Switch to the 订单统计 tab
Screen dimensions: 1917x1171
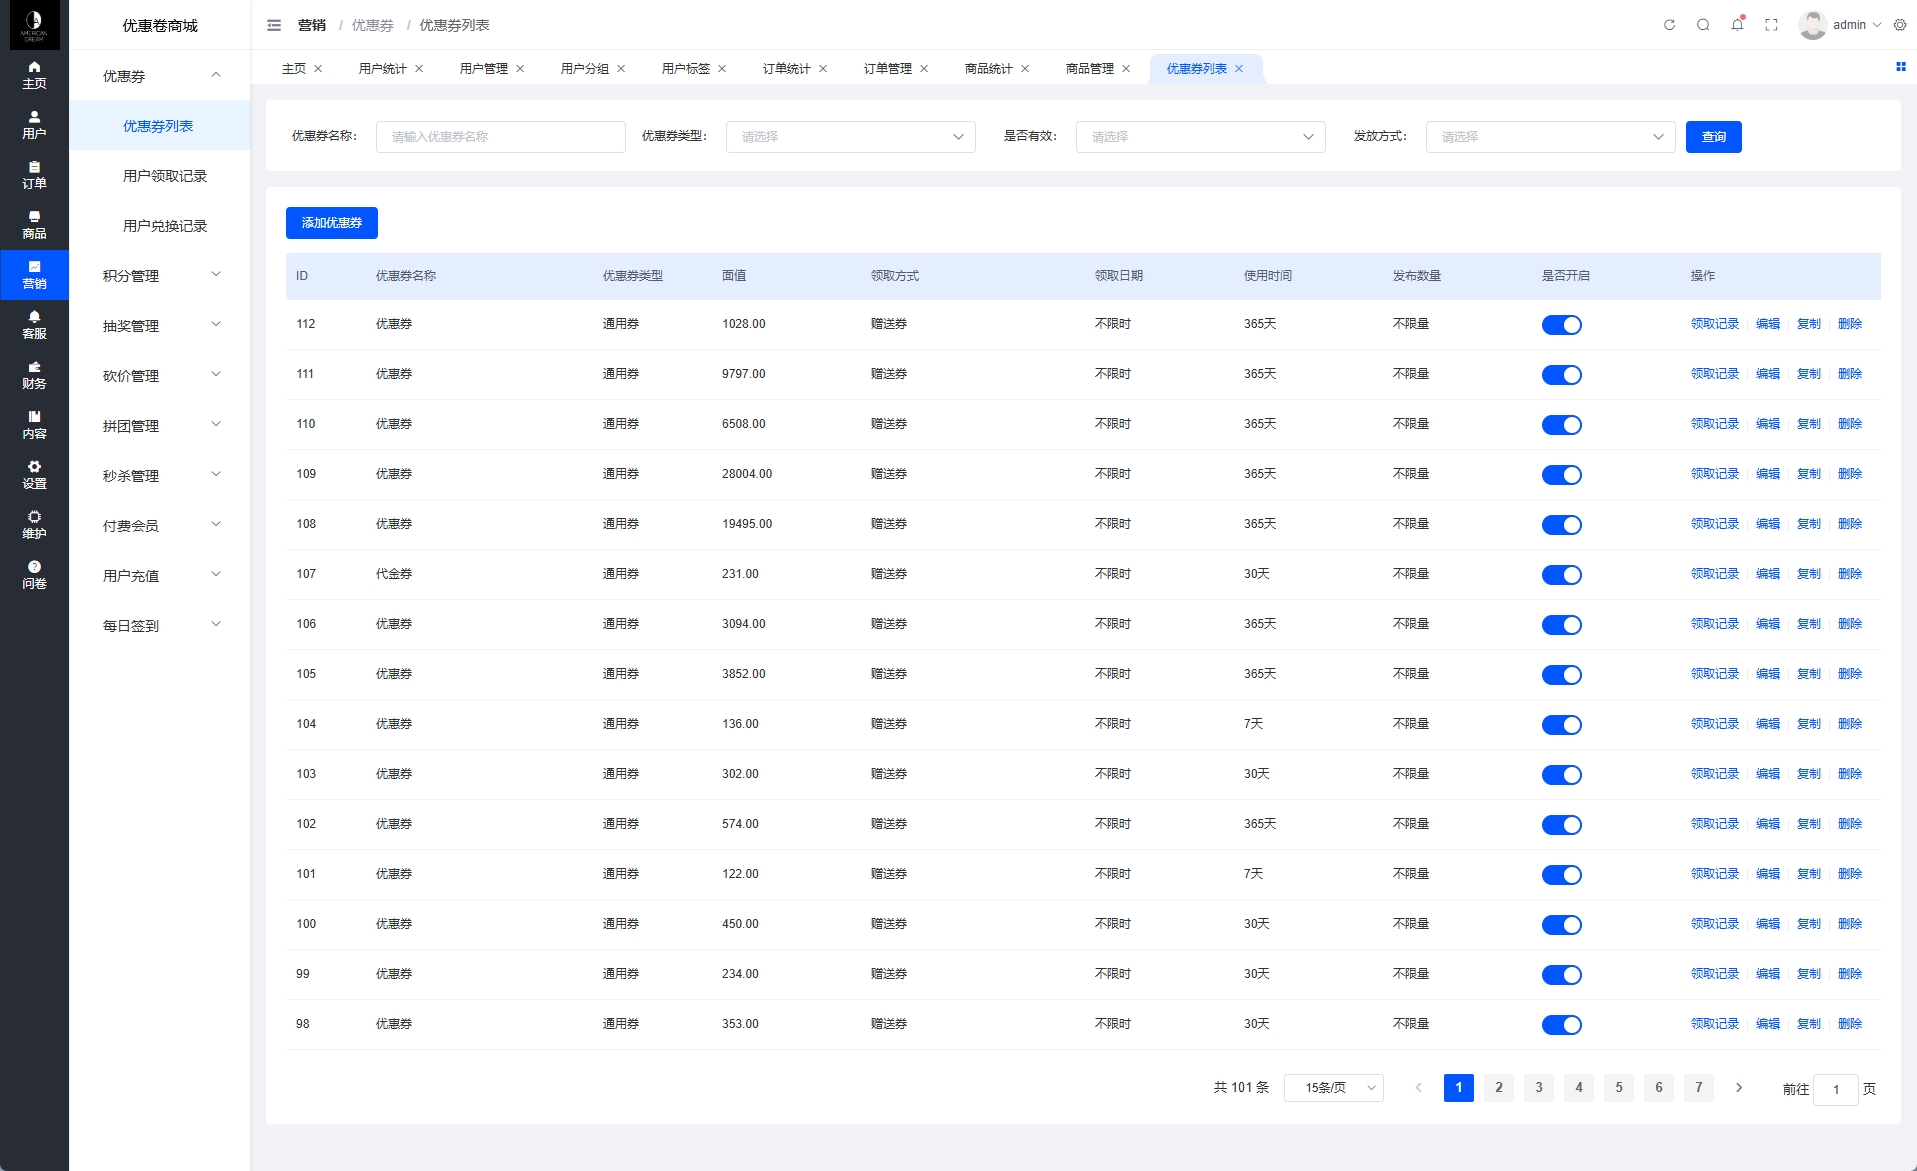(786, 69)
